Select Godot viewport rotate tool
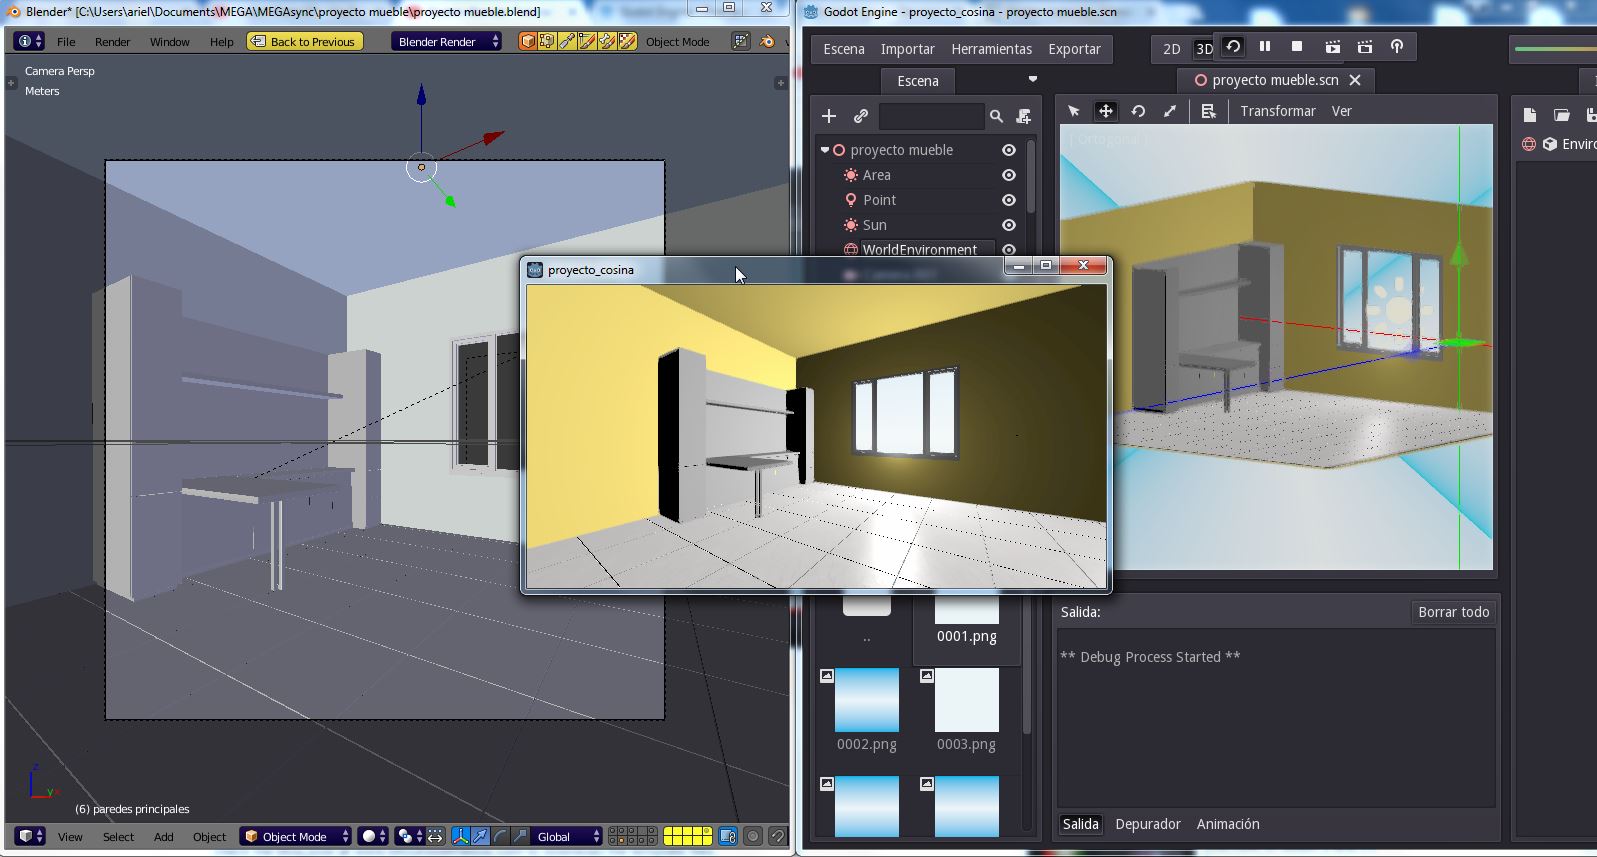 point(1138,111)
